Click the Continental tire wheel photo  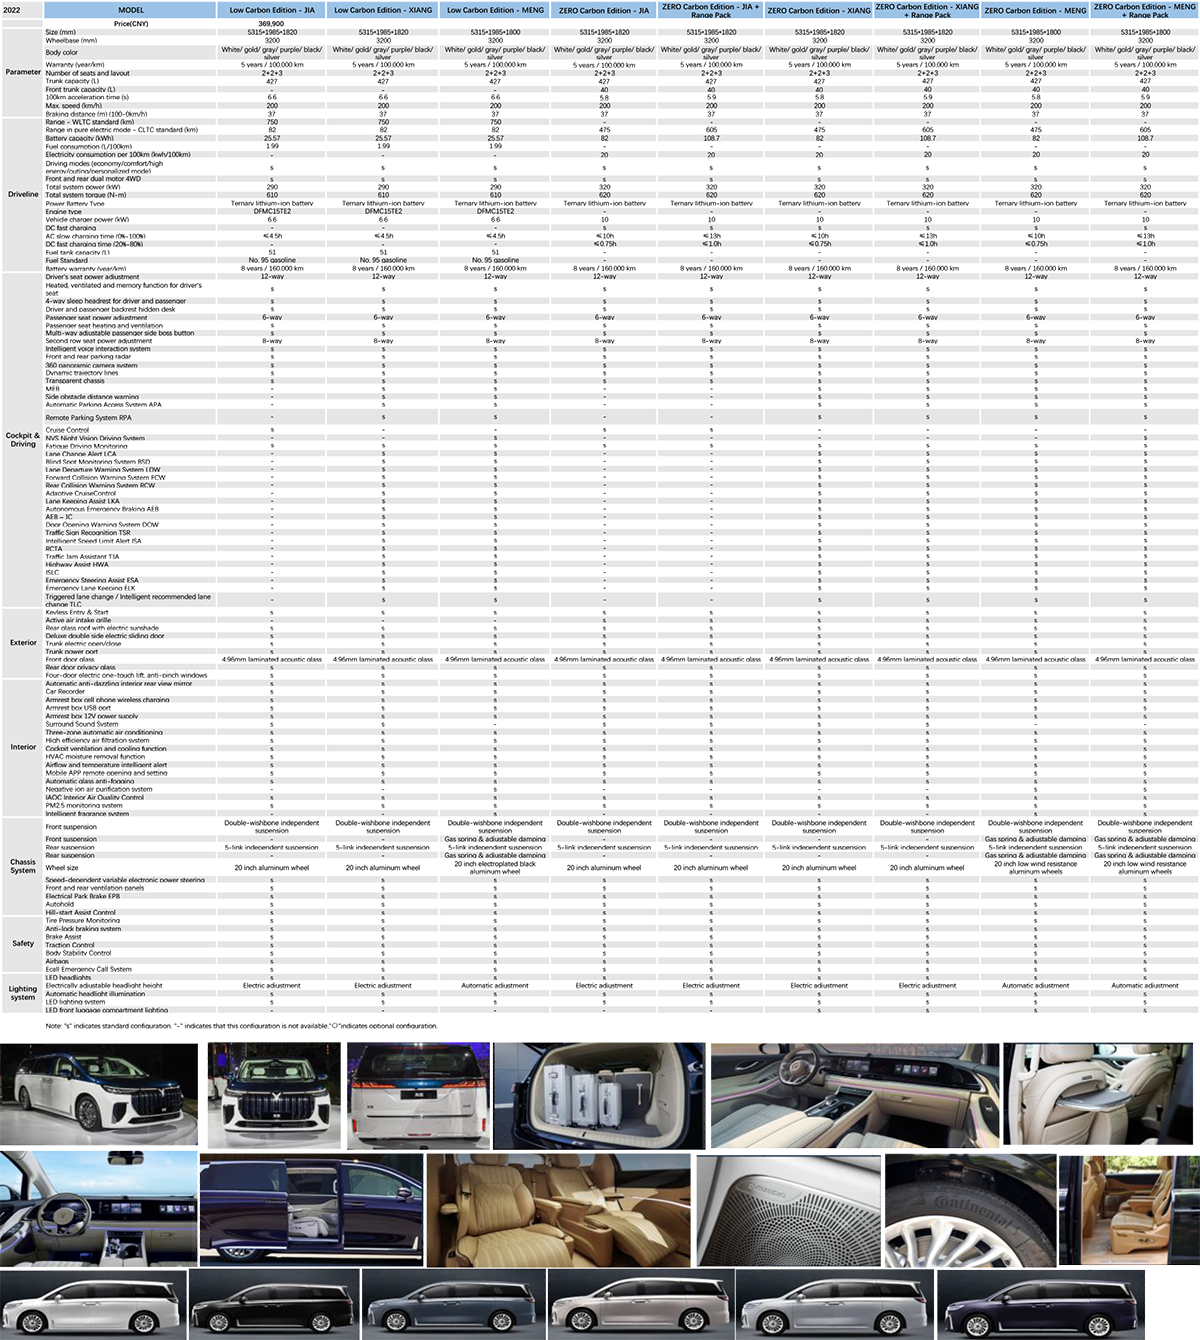[969, 1210]
